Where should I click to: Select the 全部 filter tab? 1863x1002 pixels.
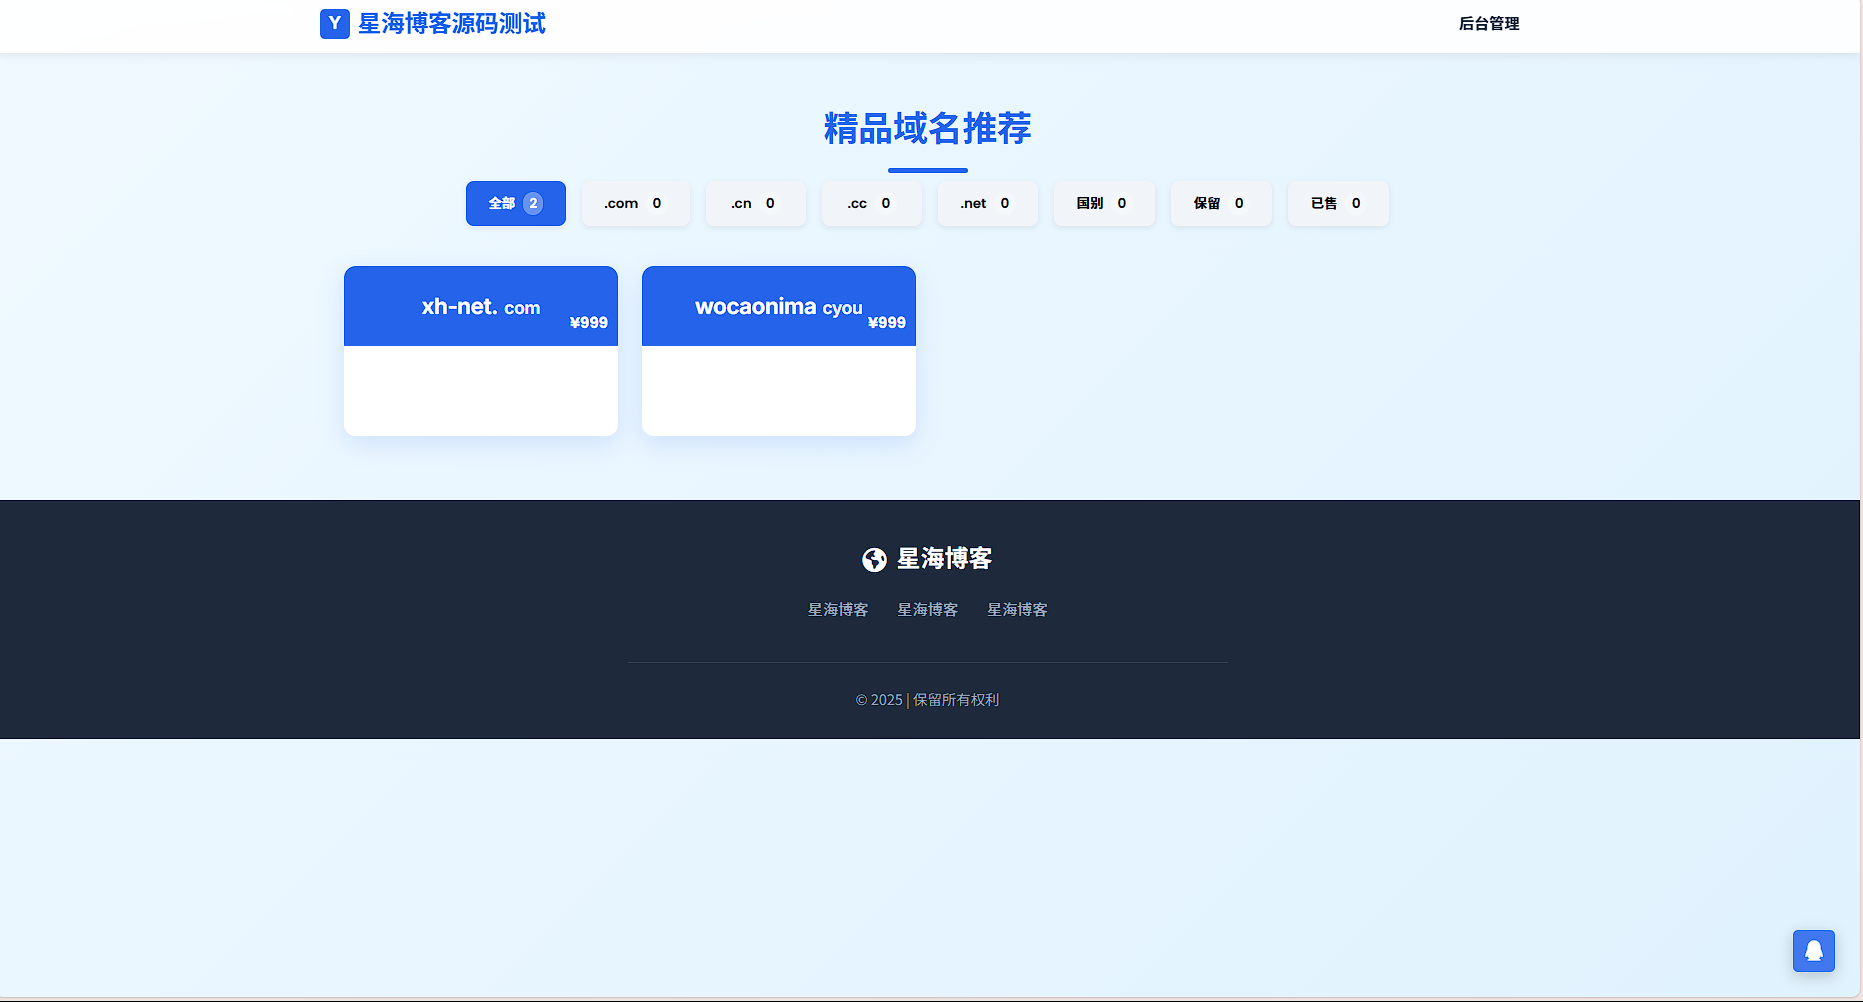515,203
